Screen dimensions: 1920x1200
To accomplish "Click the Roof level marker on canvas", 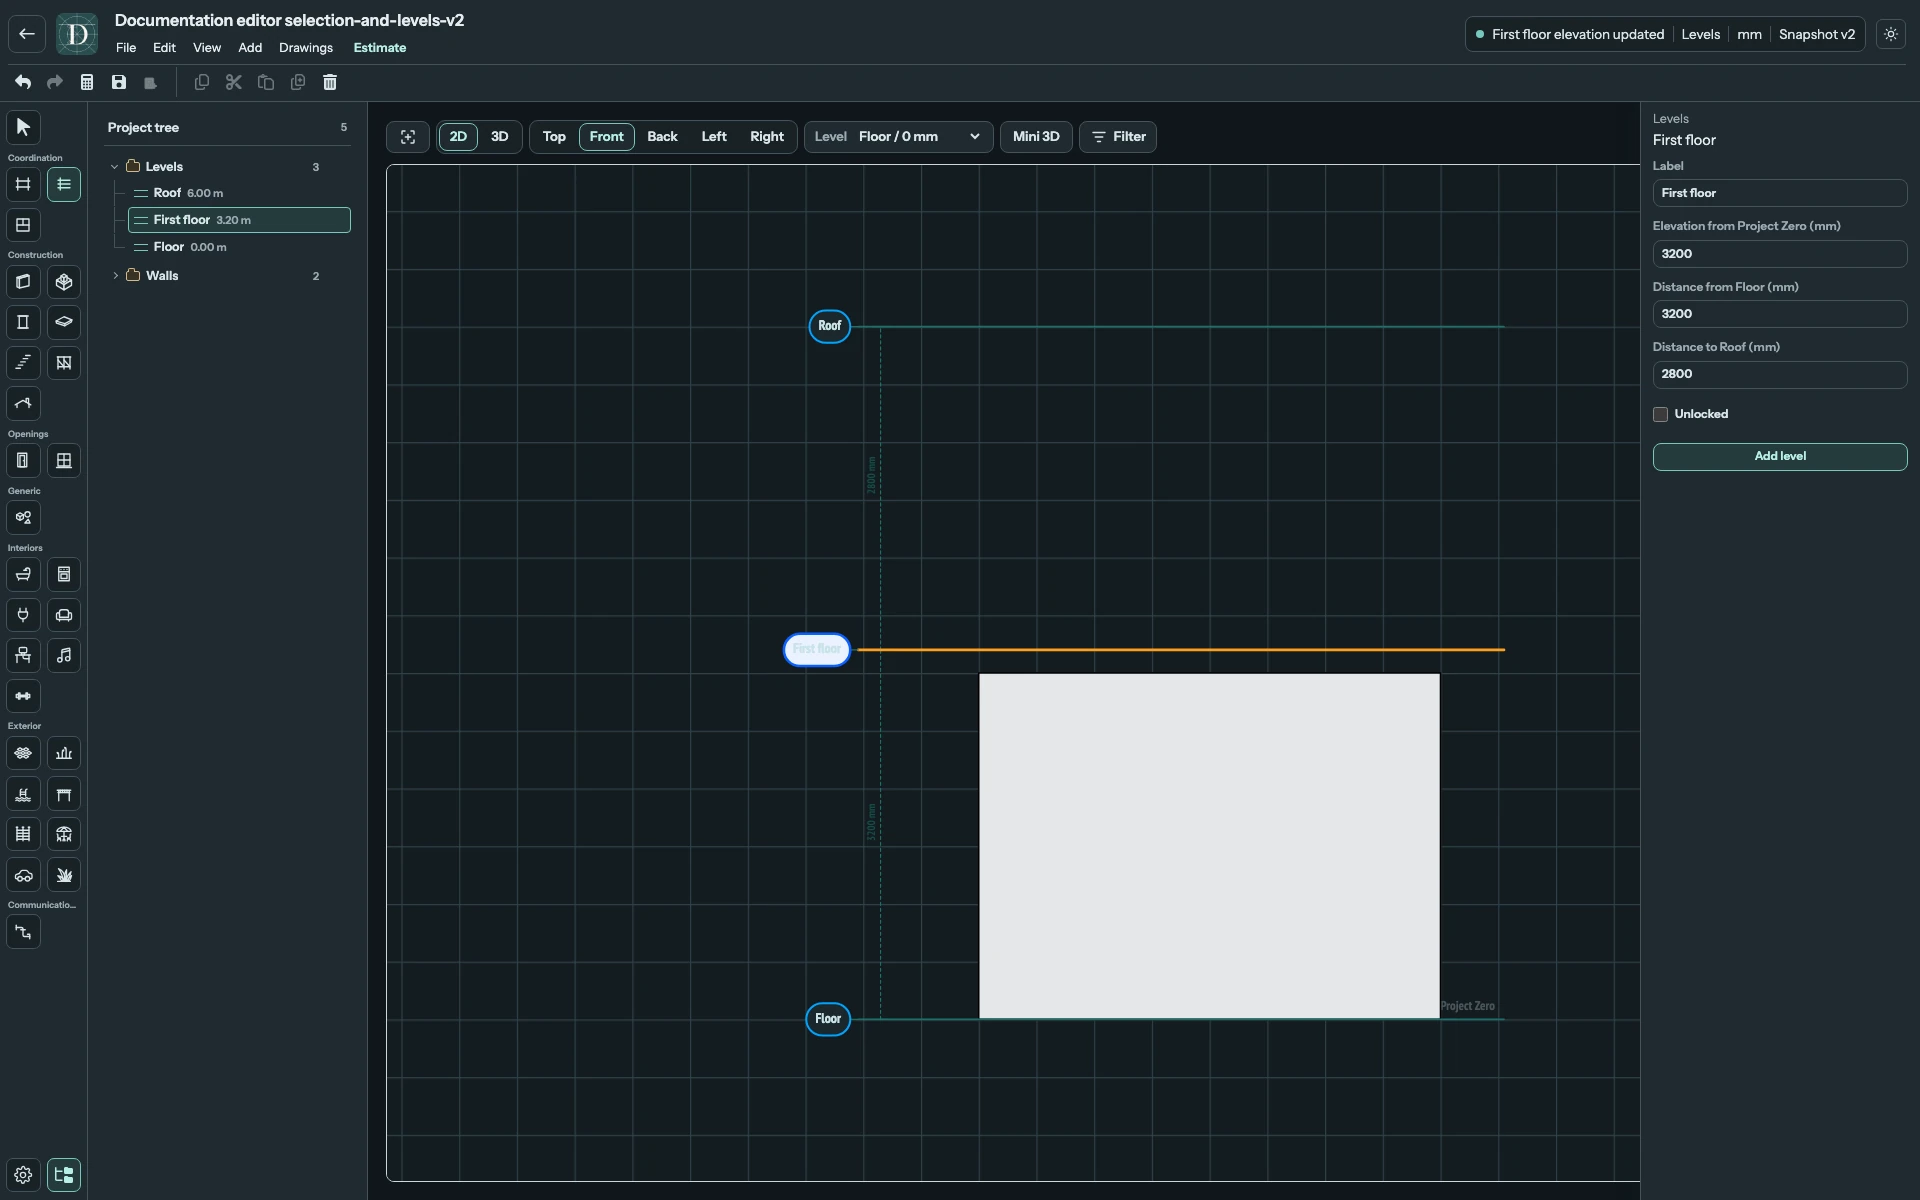I will click(x=830, y=326).
